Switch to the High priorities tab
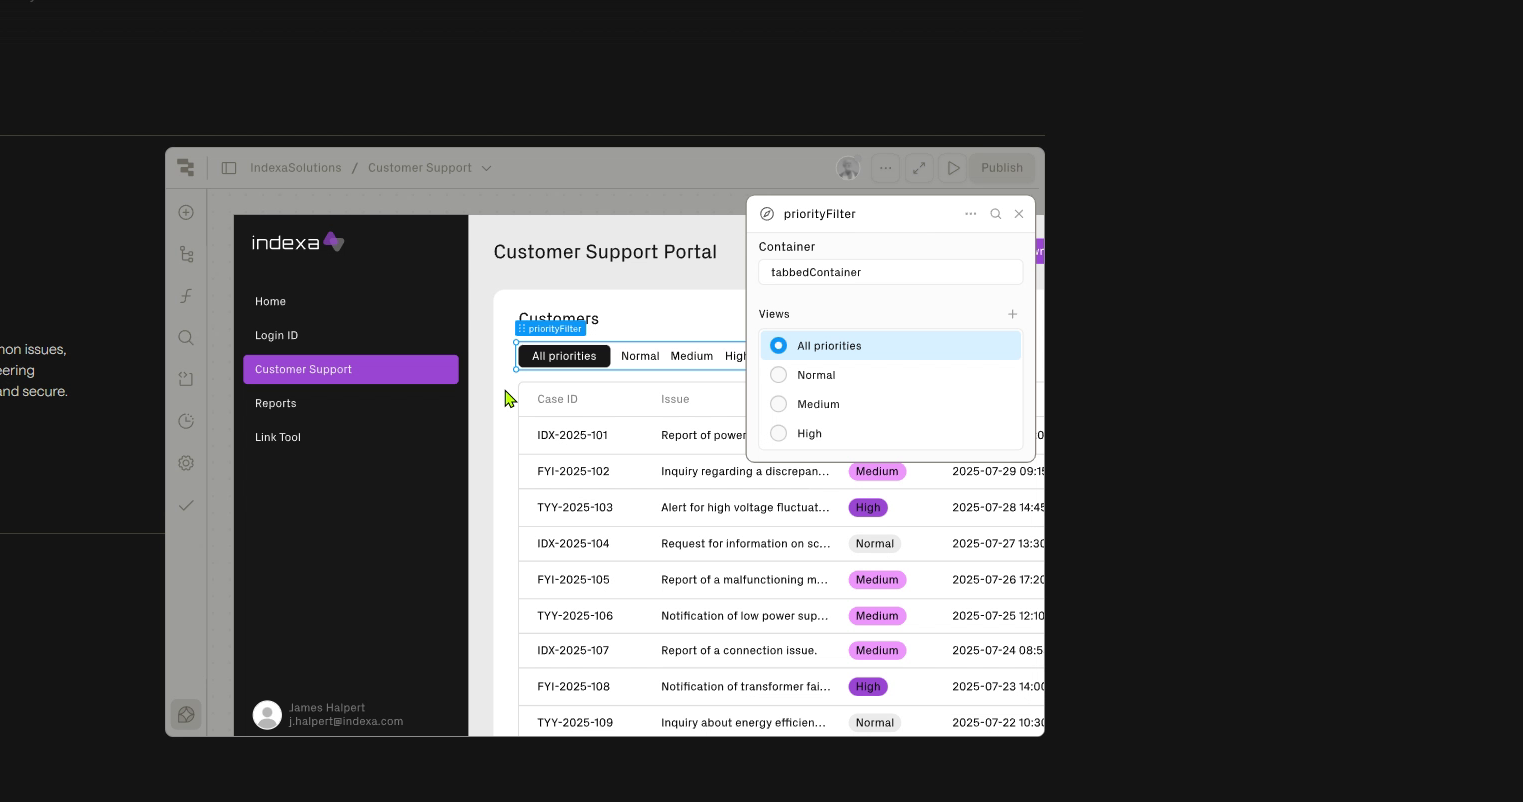This screenshot has width=1523, height=802. point(737,356)
